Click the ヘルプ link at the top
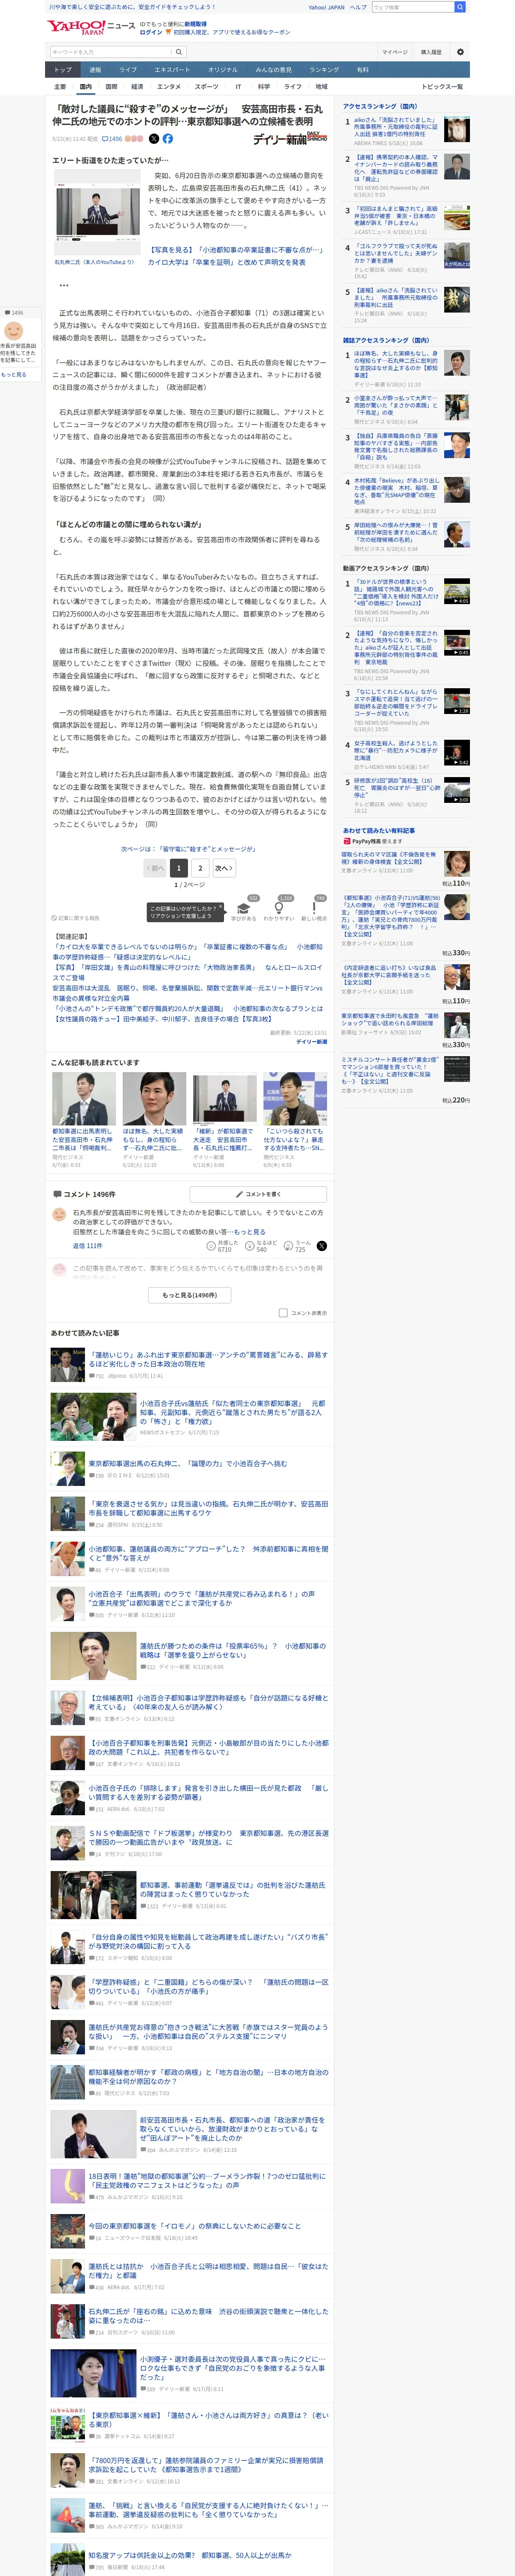The width and height of the screenshot is (515, 2576). pos(358,7)
